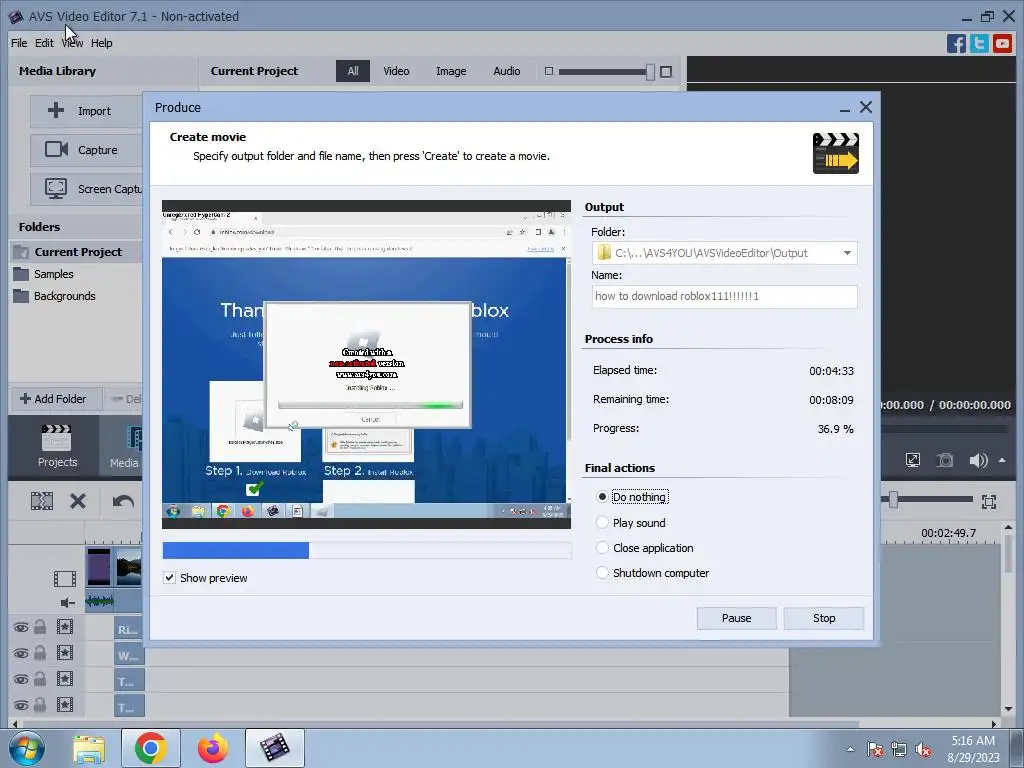Click the Screen Capture button
The width and height of the screenshot is (1024, 768).
coord(87,189)
